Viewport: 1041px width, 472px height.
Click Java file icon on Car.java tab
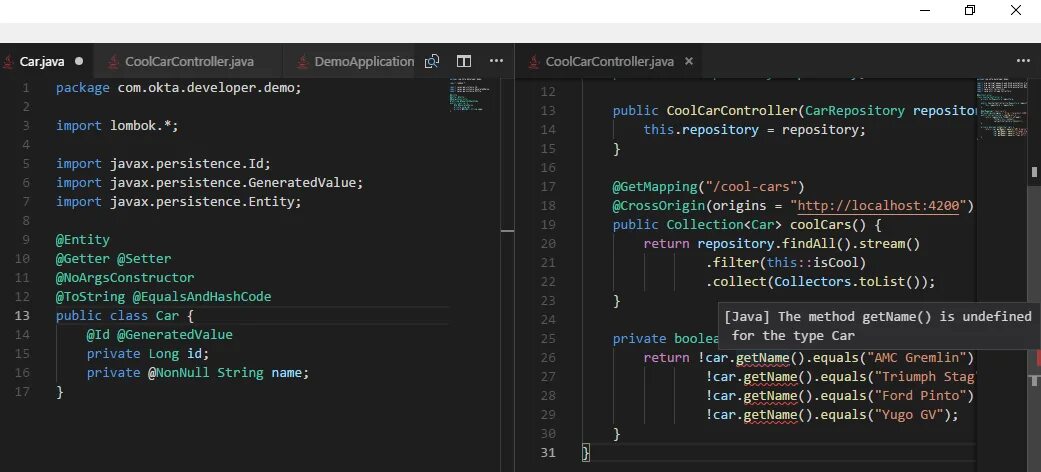point(9,62)
